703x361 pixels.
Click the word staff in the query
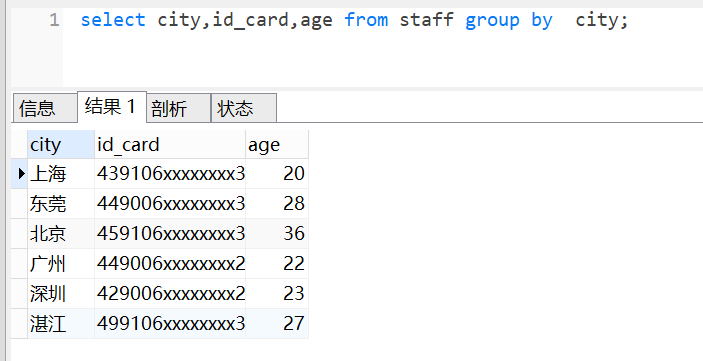[426, 20]
